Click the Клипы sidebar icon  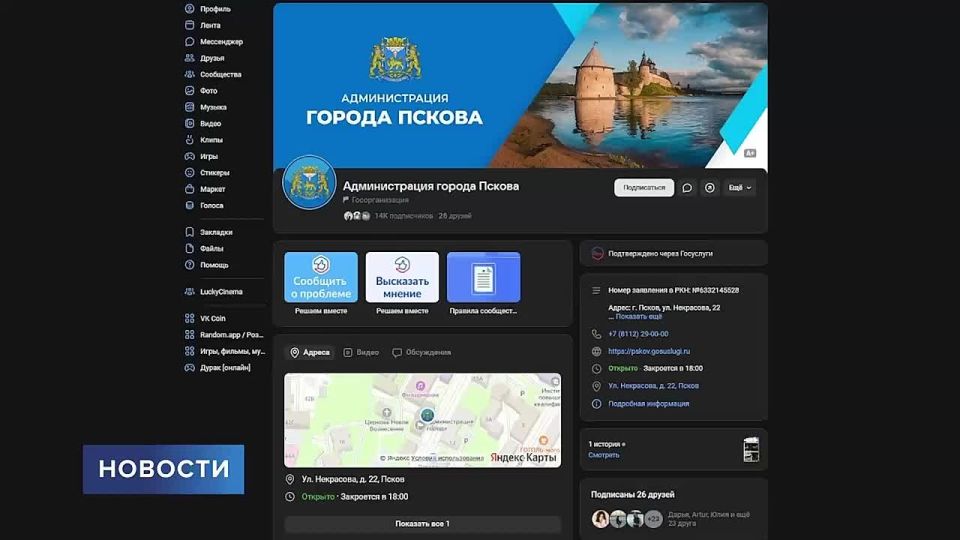pos(190,140)
